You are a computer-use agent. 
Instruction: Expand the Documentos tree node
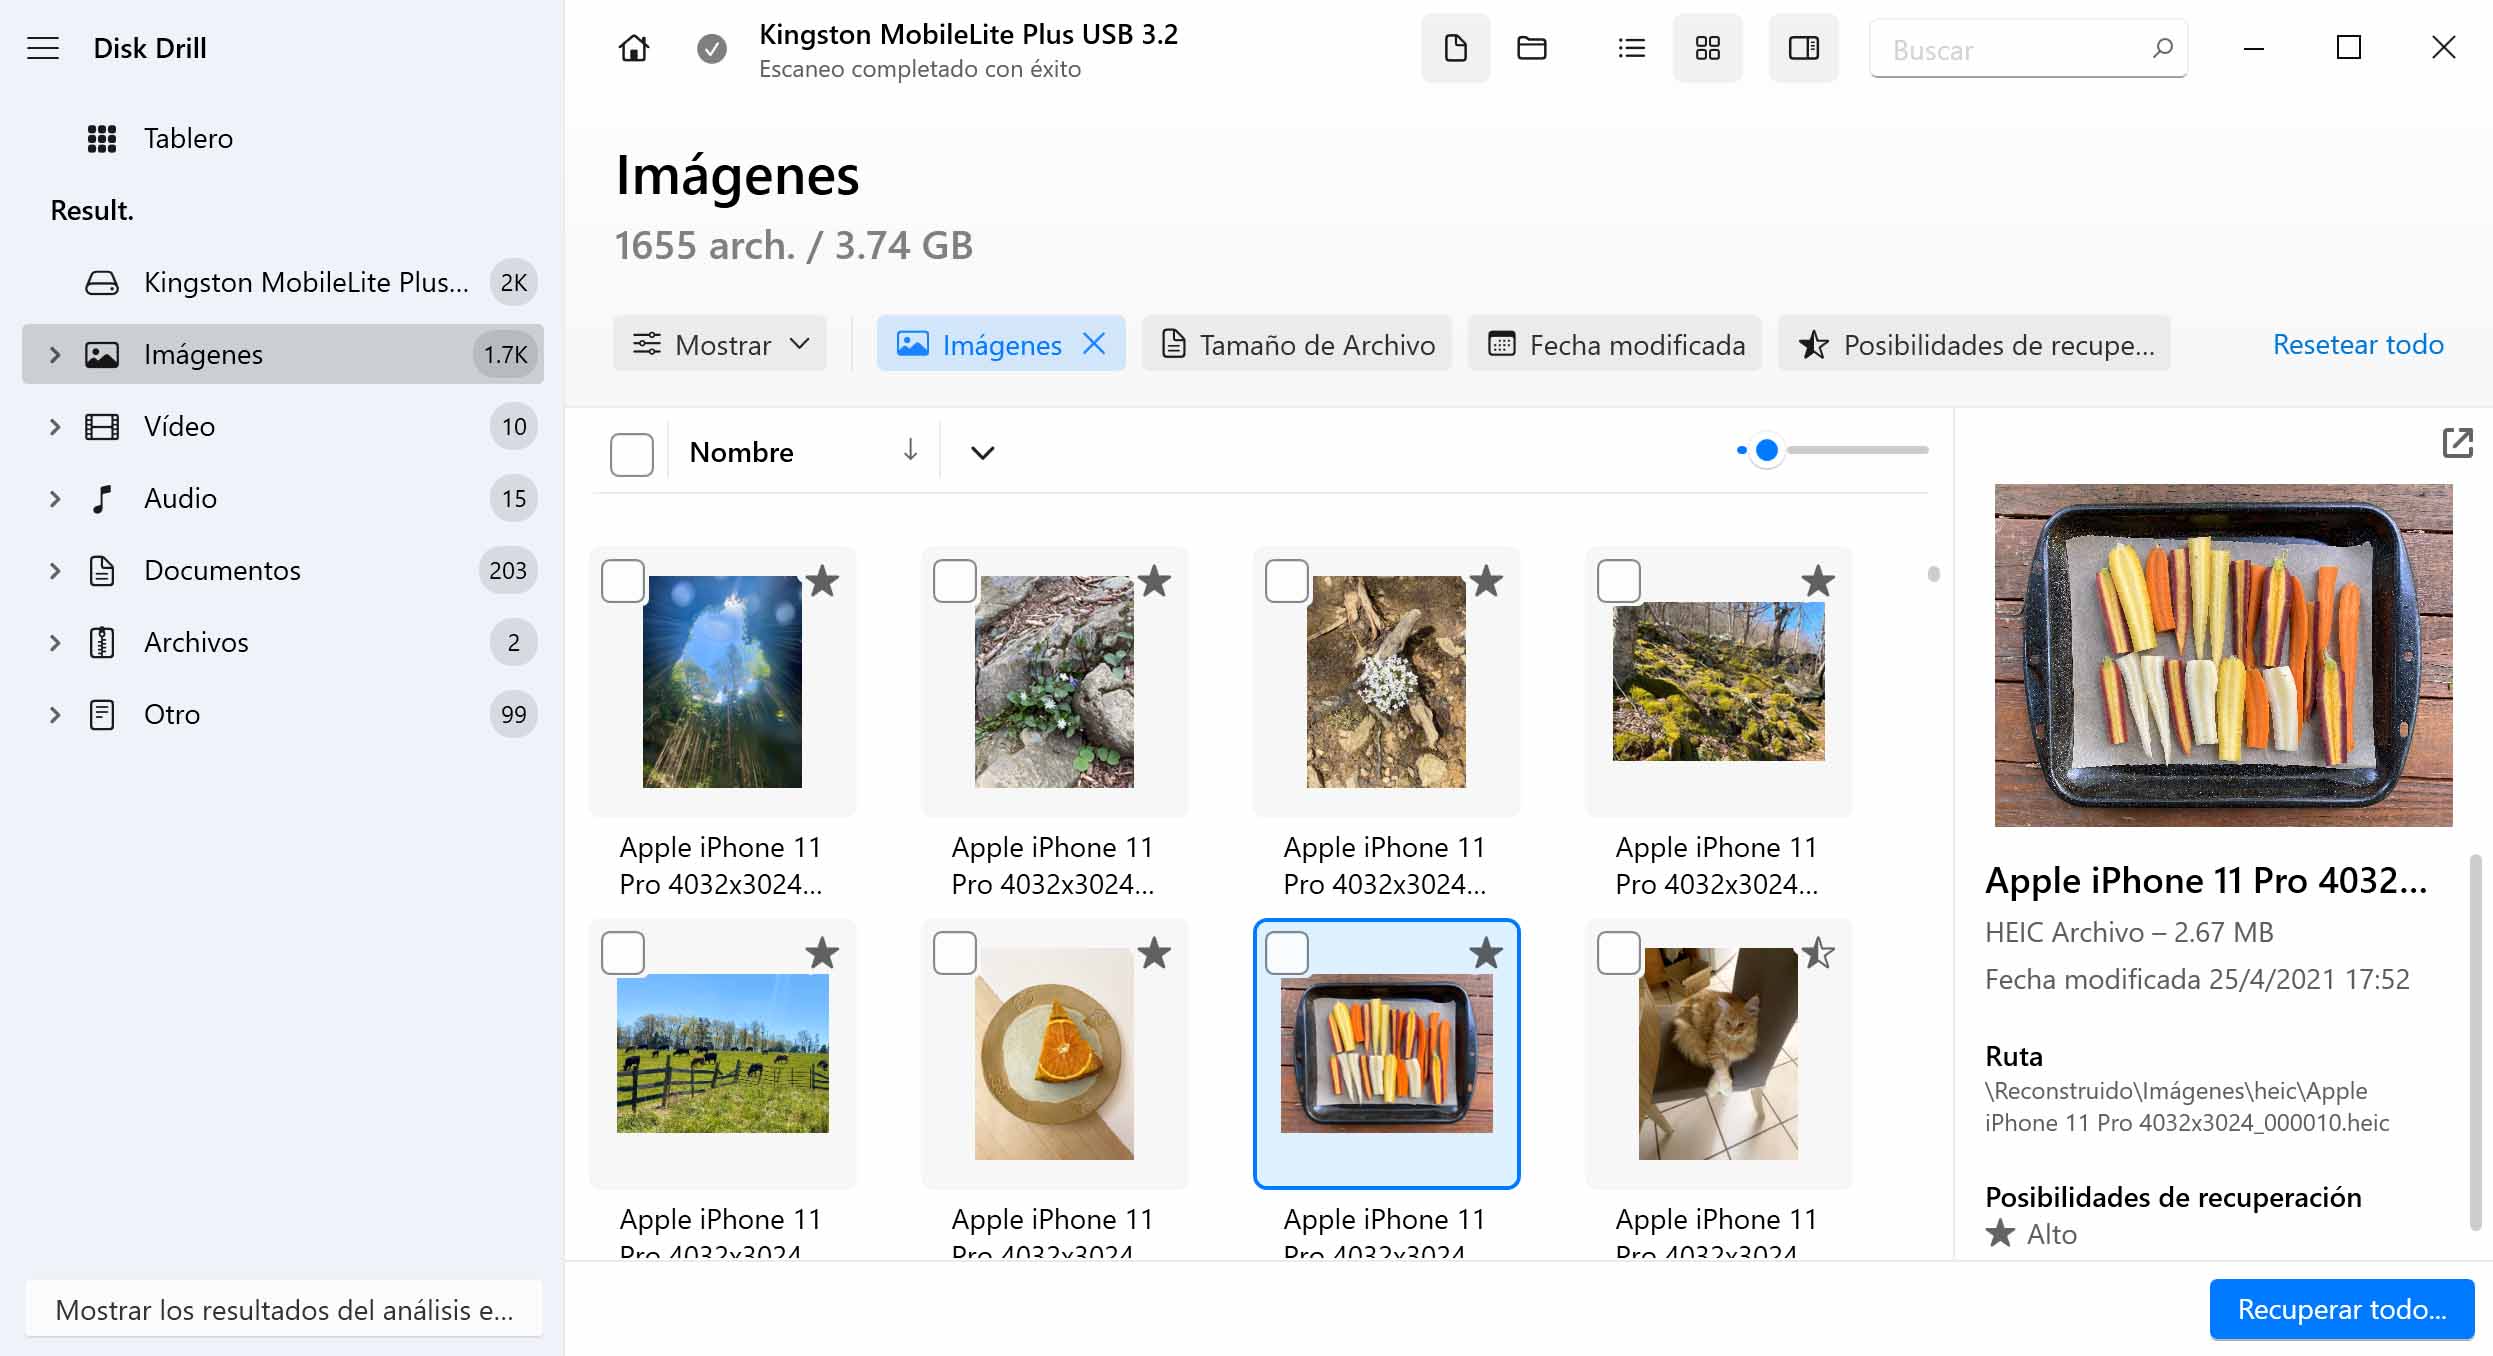pyautogui.click(x=55, y=570)
